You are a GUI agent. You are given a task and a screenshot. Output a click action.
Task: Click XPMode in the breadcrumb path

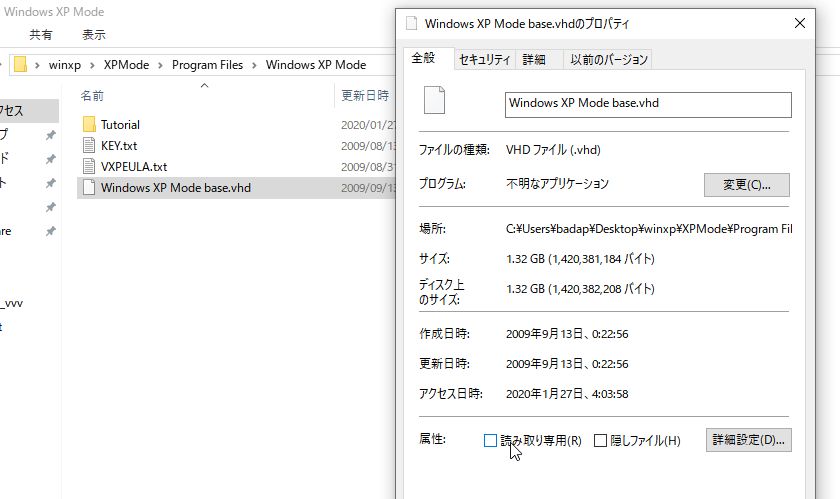126,65
